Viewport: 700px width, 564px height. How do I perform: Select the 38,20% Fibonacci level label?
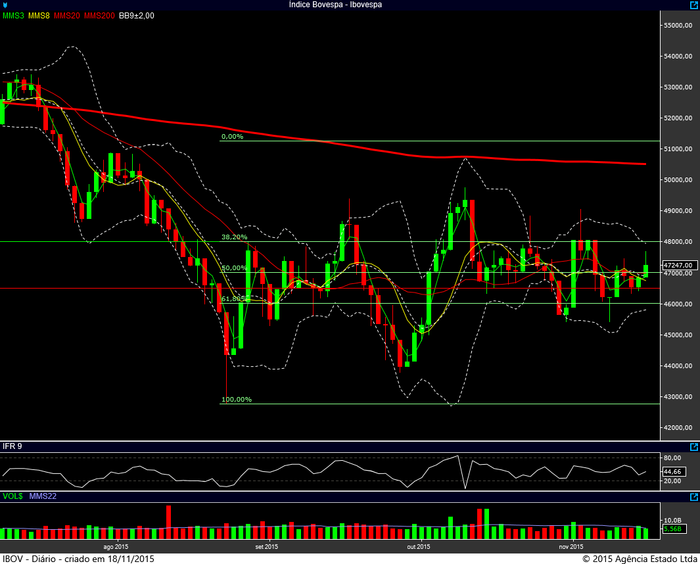[234, 237]
